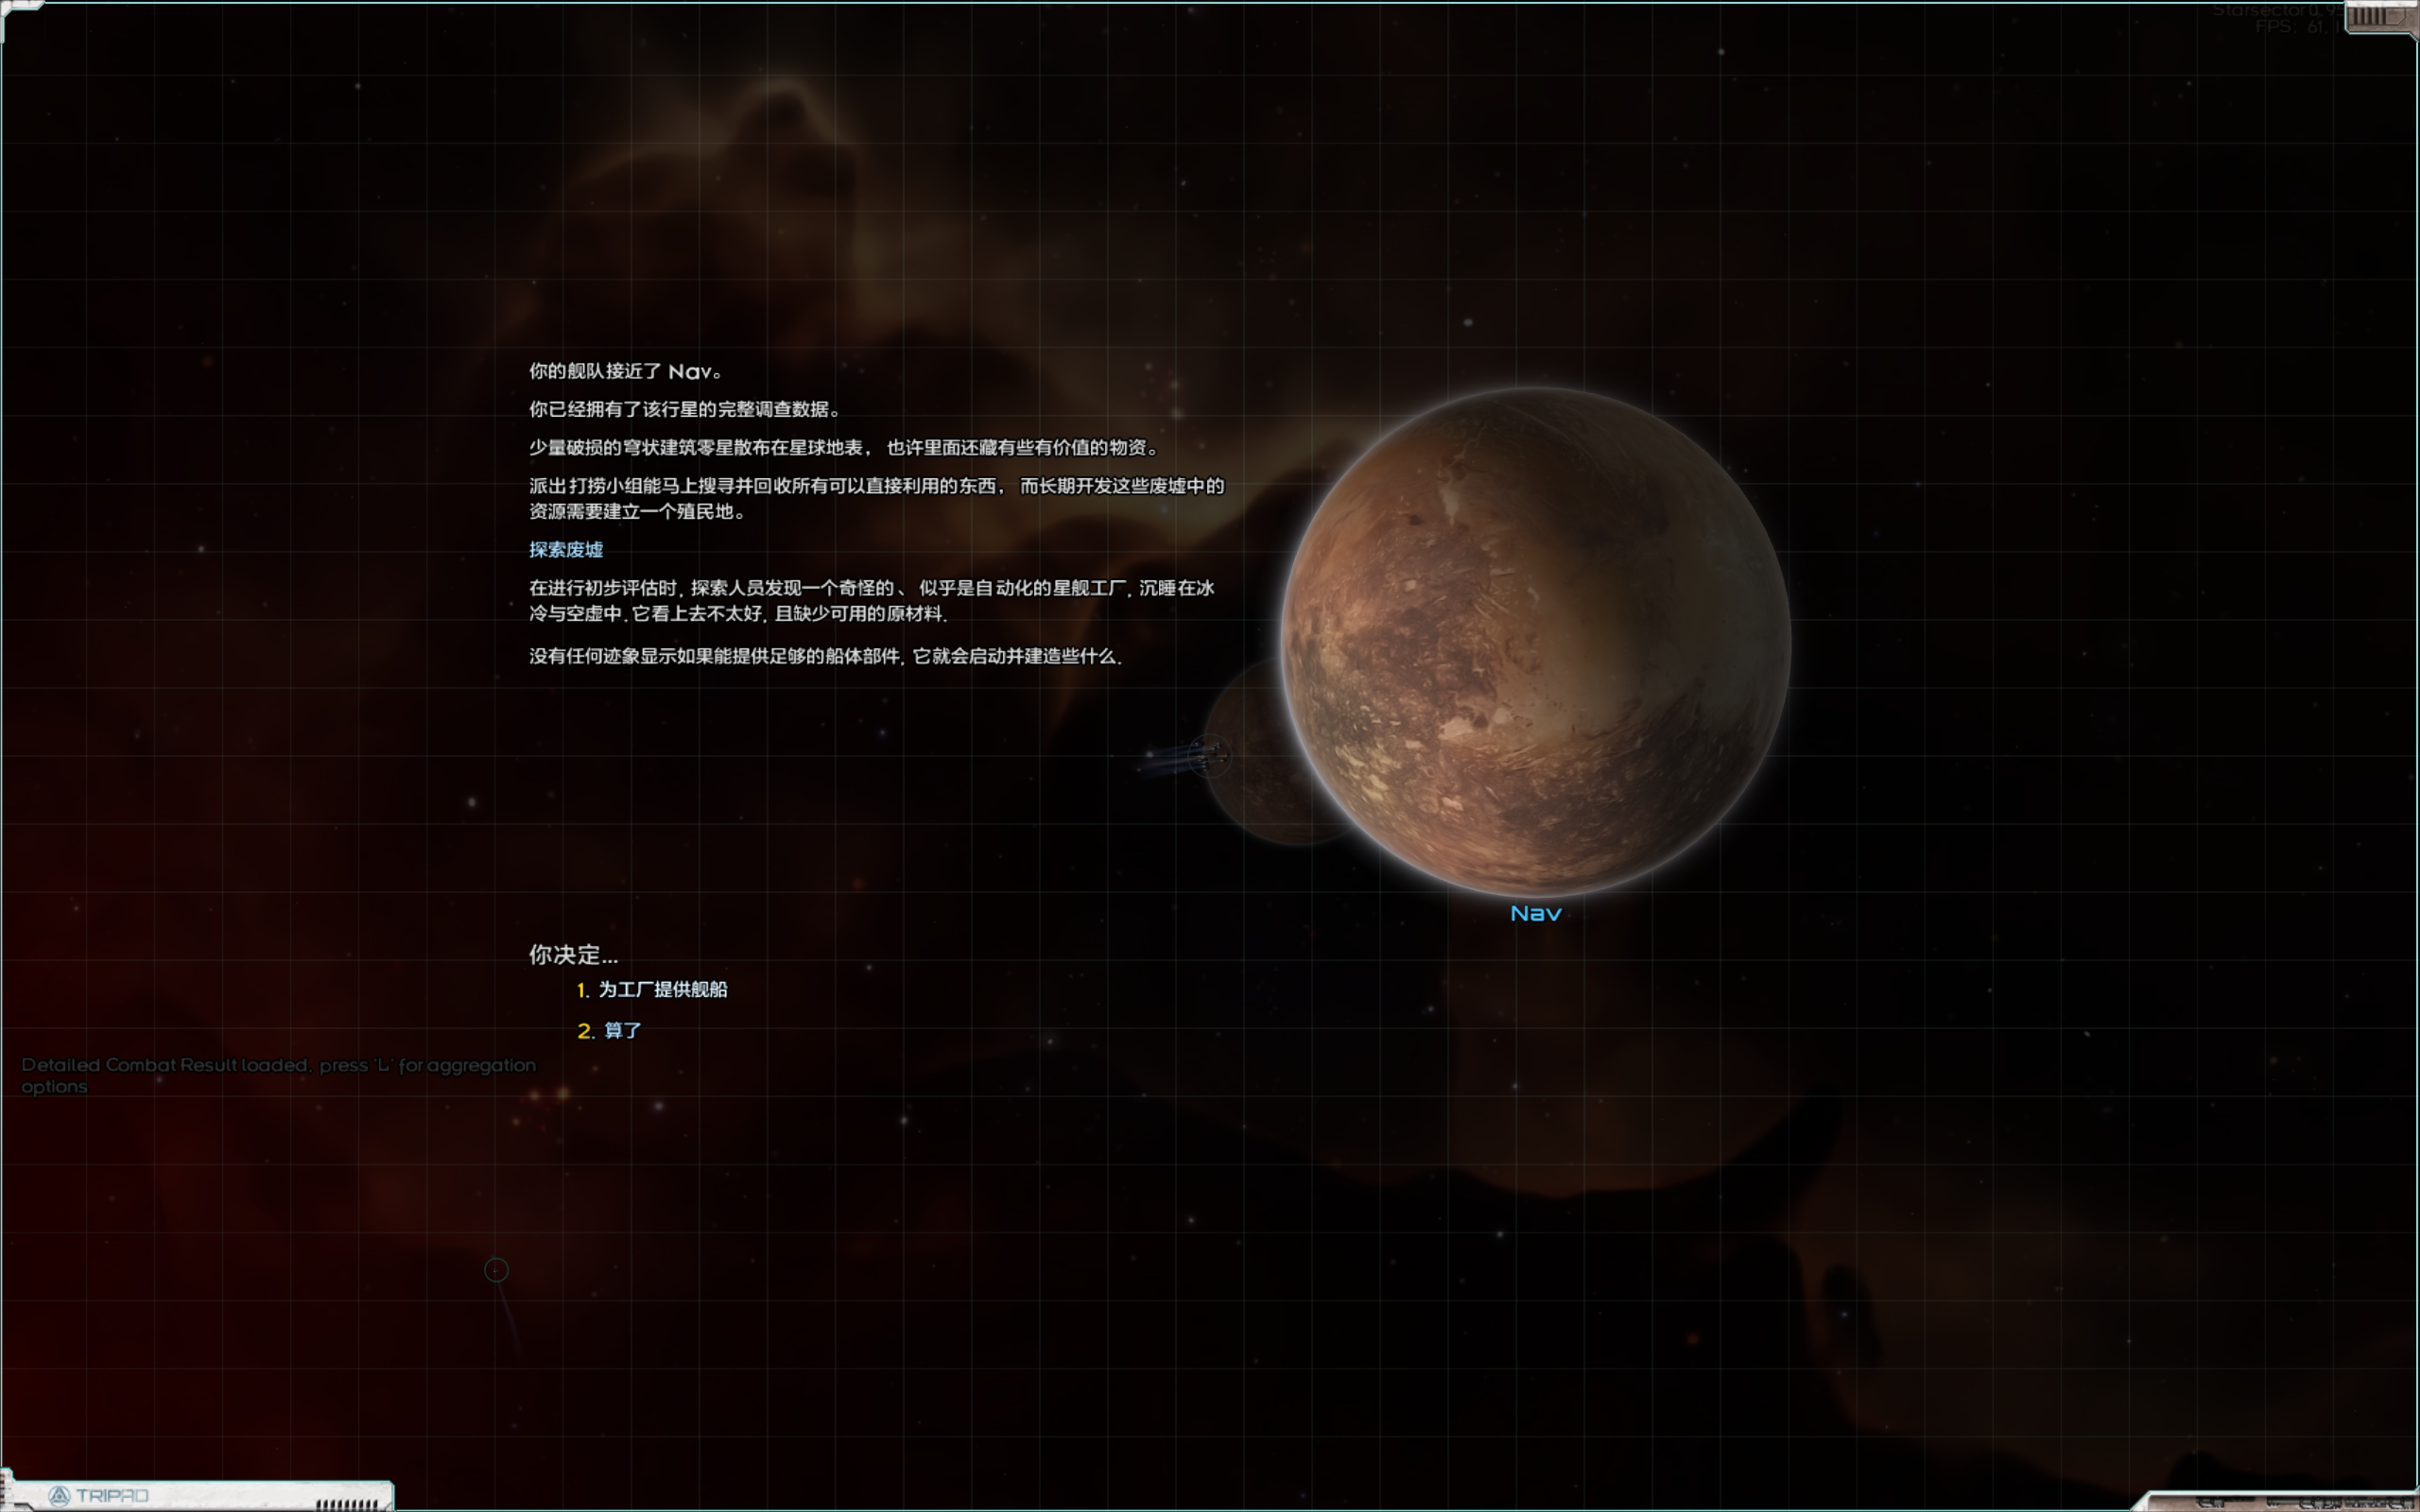The height and width of the screenshot is (1512, 2420).
Task: Click the yellow number 1 option marker
Action: point(582,989)
